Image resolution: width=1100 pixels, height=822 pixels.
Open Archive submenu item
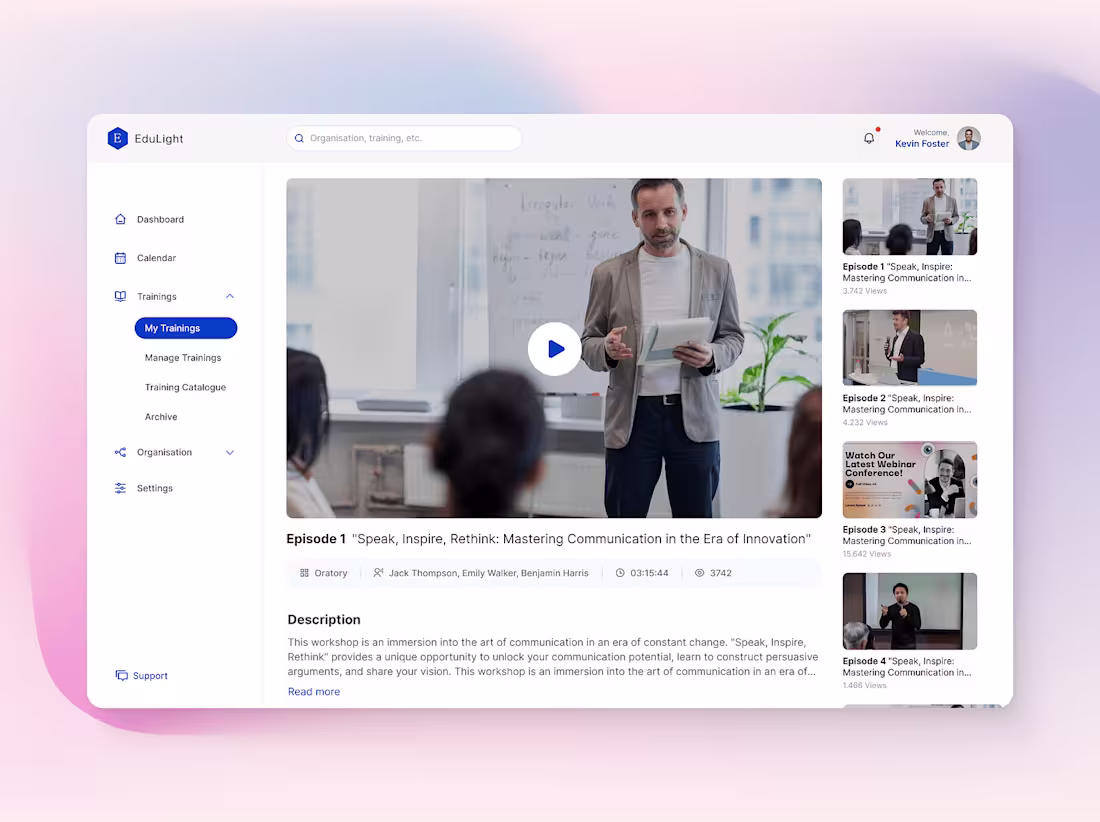[161, 417]
